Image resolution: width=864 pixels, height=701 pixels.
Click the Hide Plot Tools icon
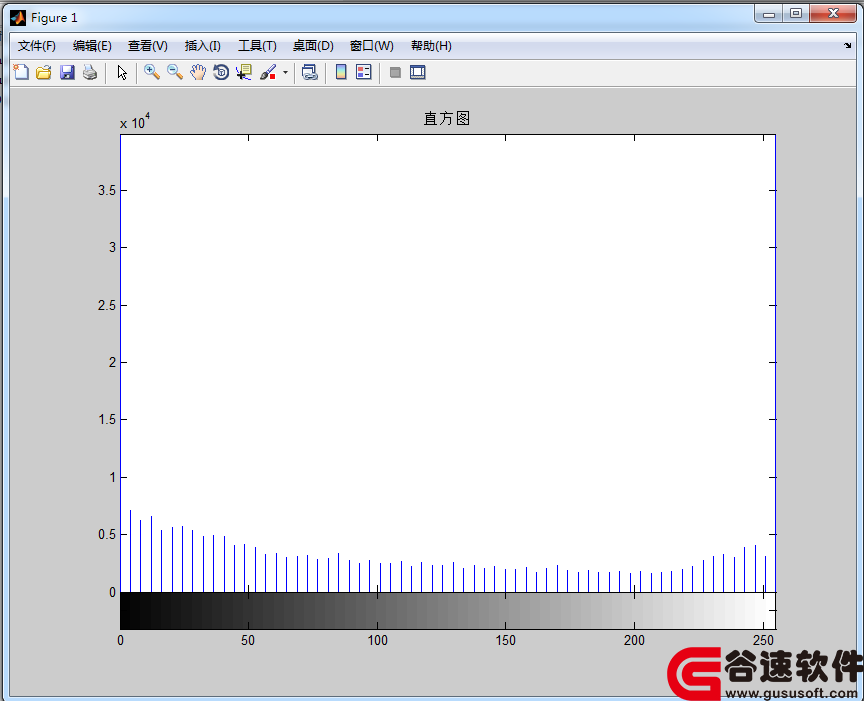coord(395,72)
